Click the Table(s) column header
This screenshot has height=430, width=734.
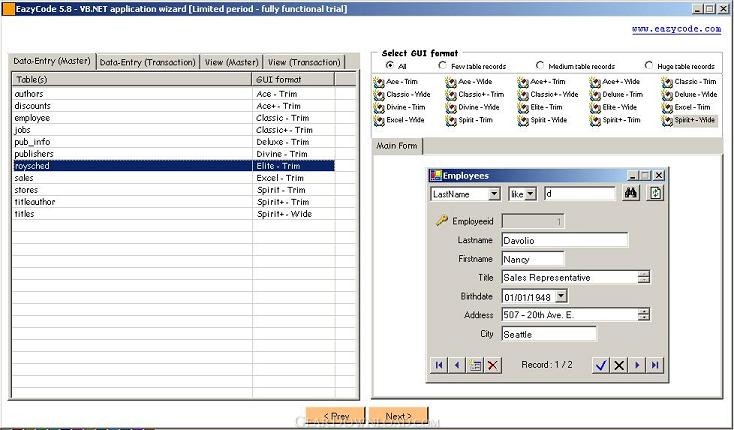tap(132, 80)
